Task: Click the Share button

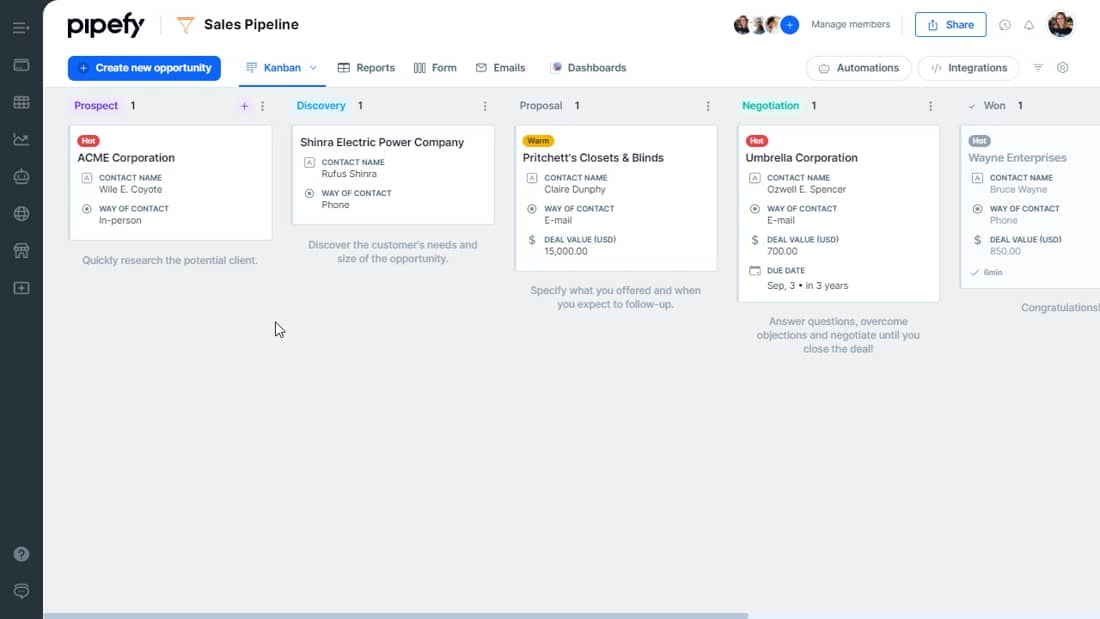Action: tap(951, 25)
